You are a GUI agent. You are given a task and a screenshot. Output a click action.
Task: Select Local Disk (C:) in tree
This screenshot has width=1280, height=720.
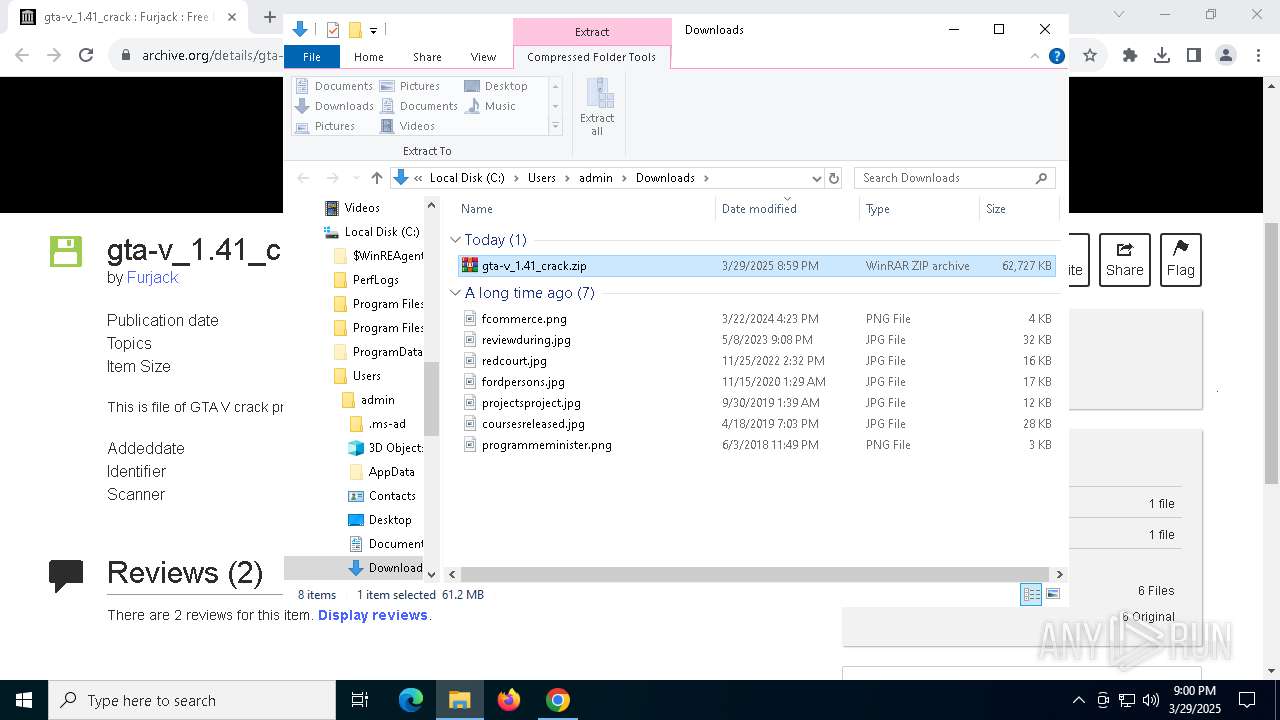[x=371, y=232]
